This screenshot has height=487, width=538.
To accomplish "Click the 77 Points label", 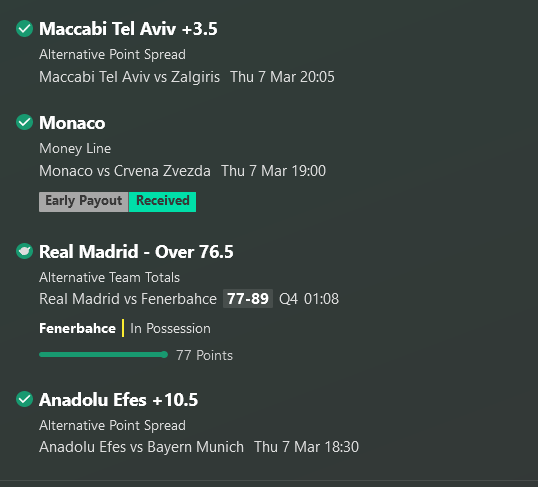I will click(204, 355).
